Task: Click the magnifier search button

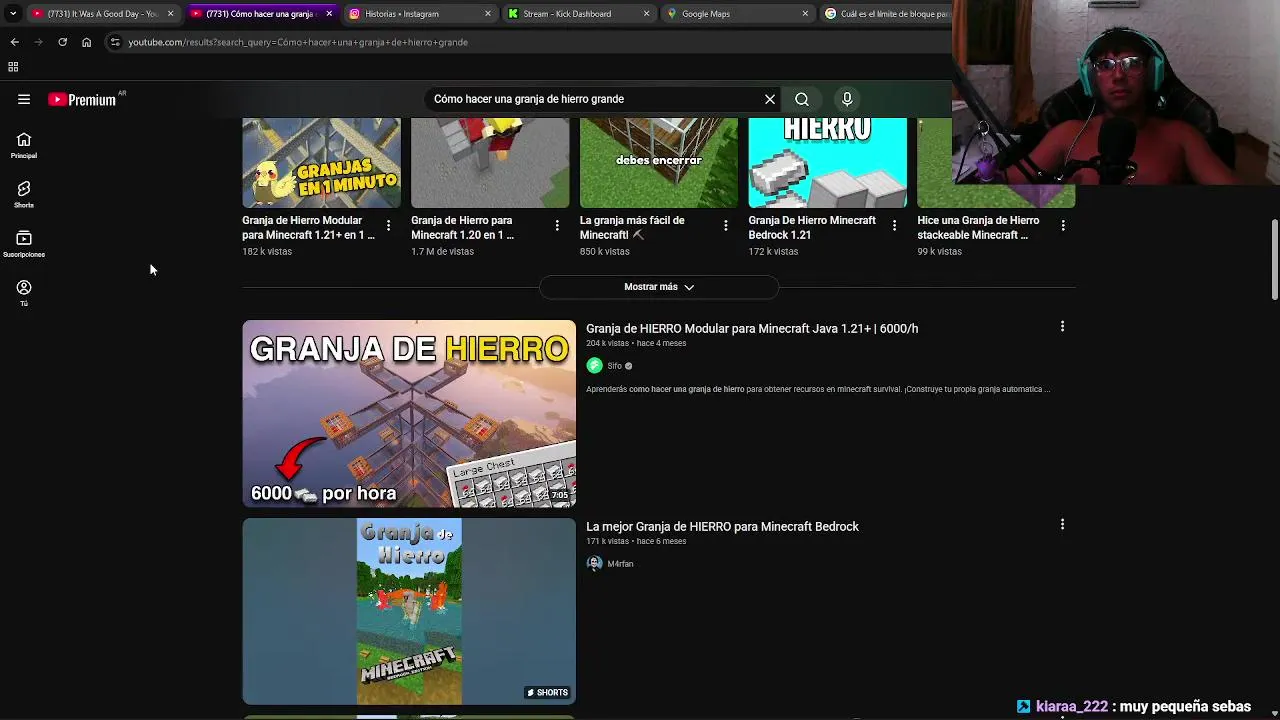Action: click(x=802, y=99)
